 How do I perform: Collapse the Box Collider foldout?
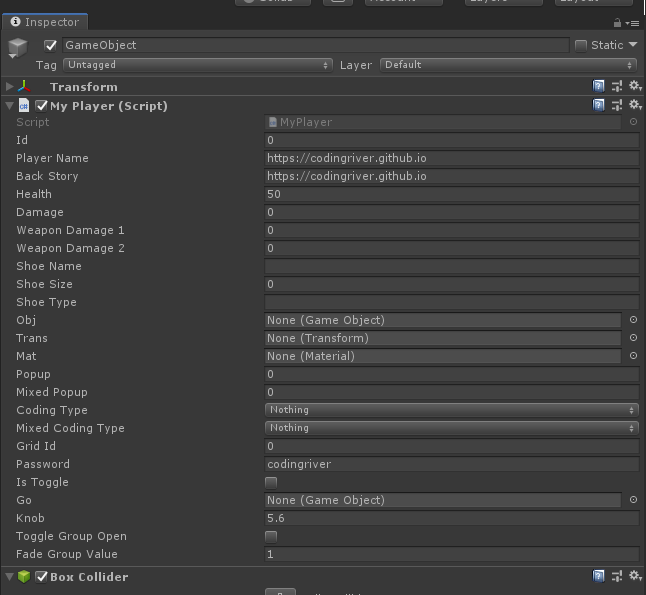point(9,576)
